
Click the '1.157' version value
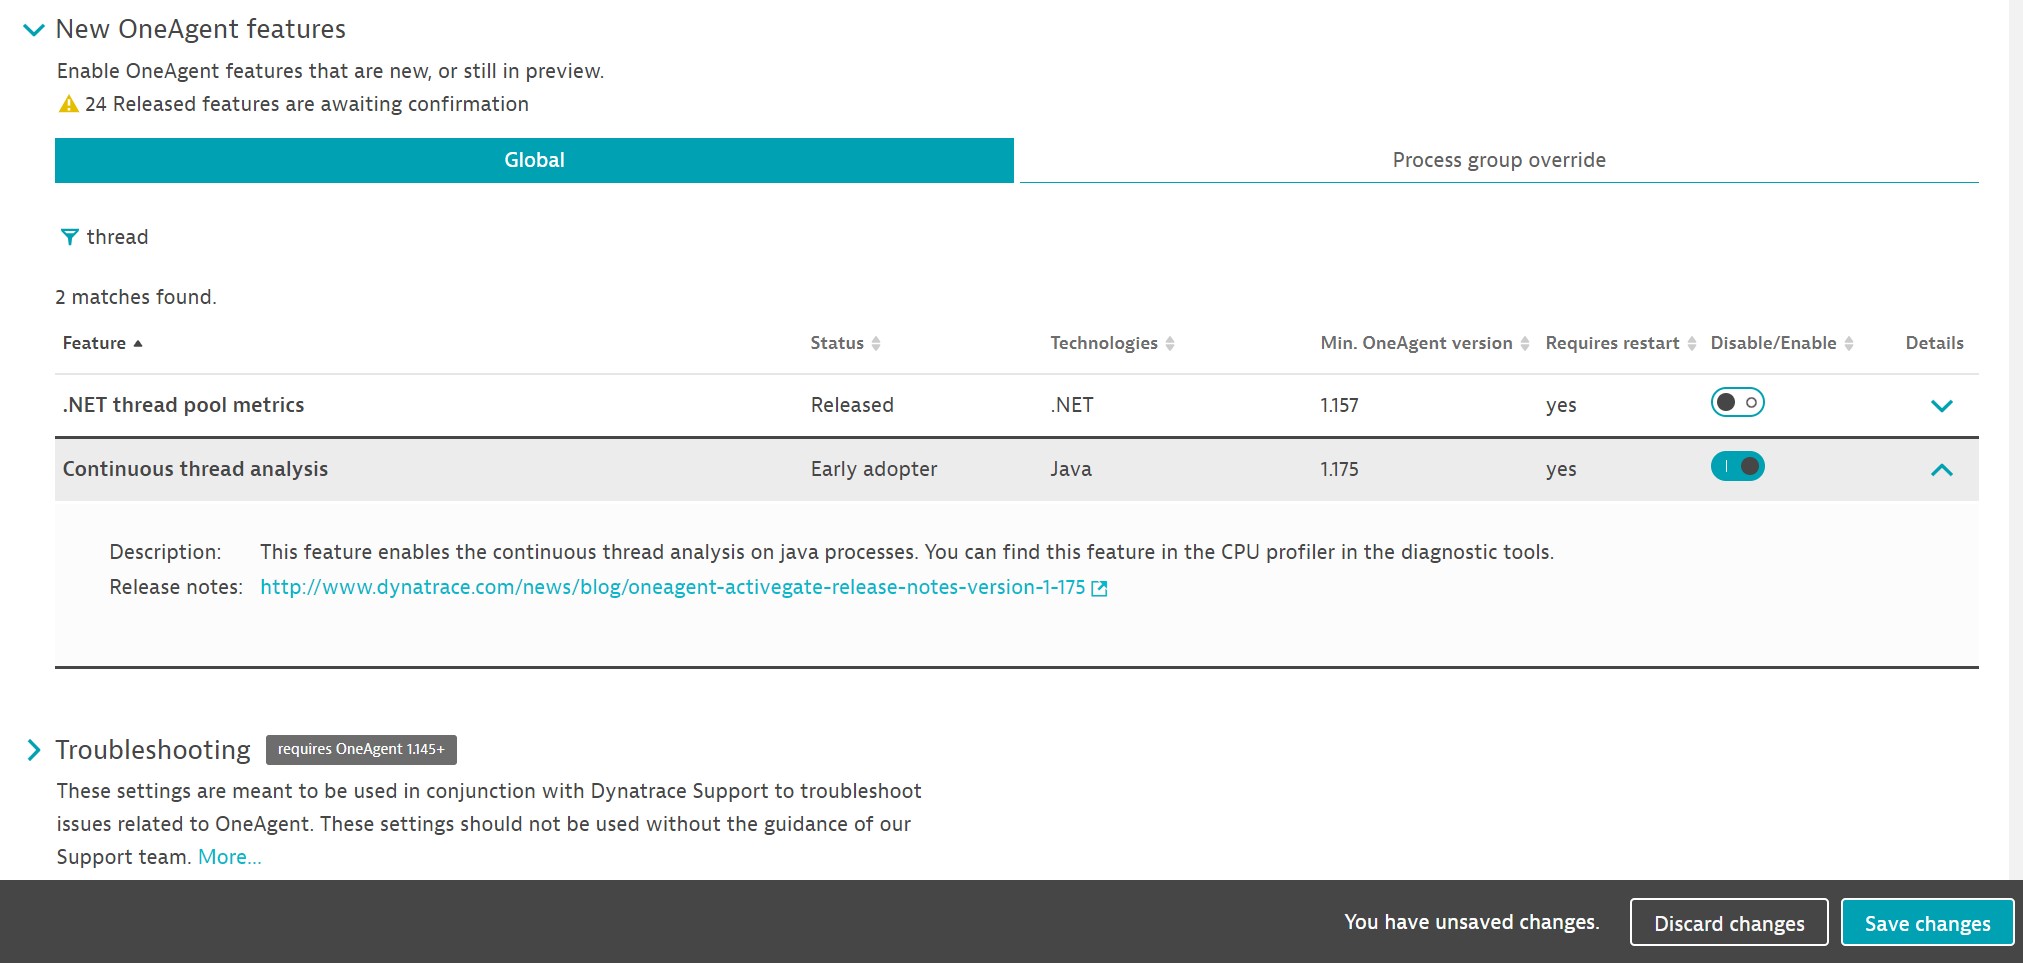coord(1339,405)
